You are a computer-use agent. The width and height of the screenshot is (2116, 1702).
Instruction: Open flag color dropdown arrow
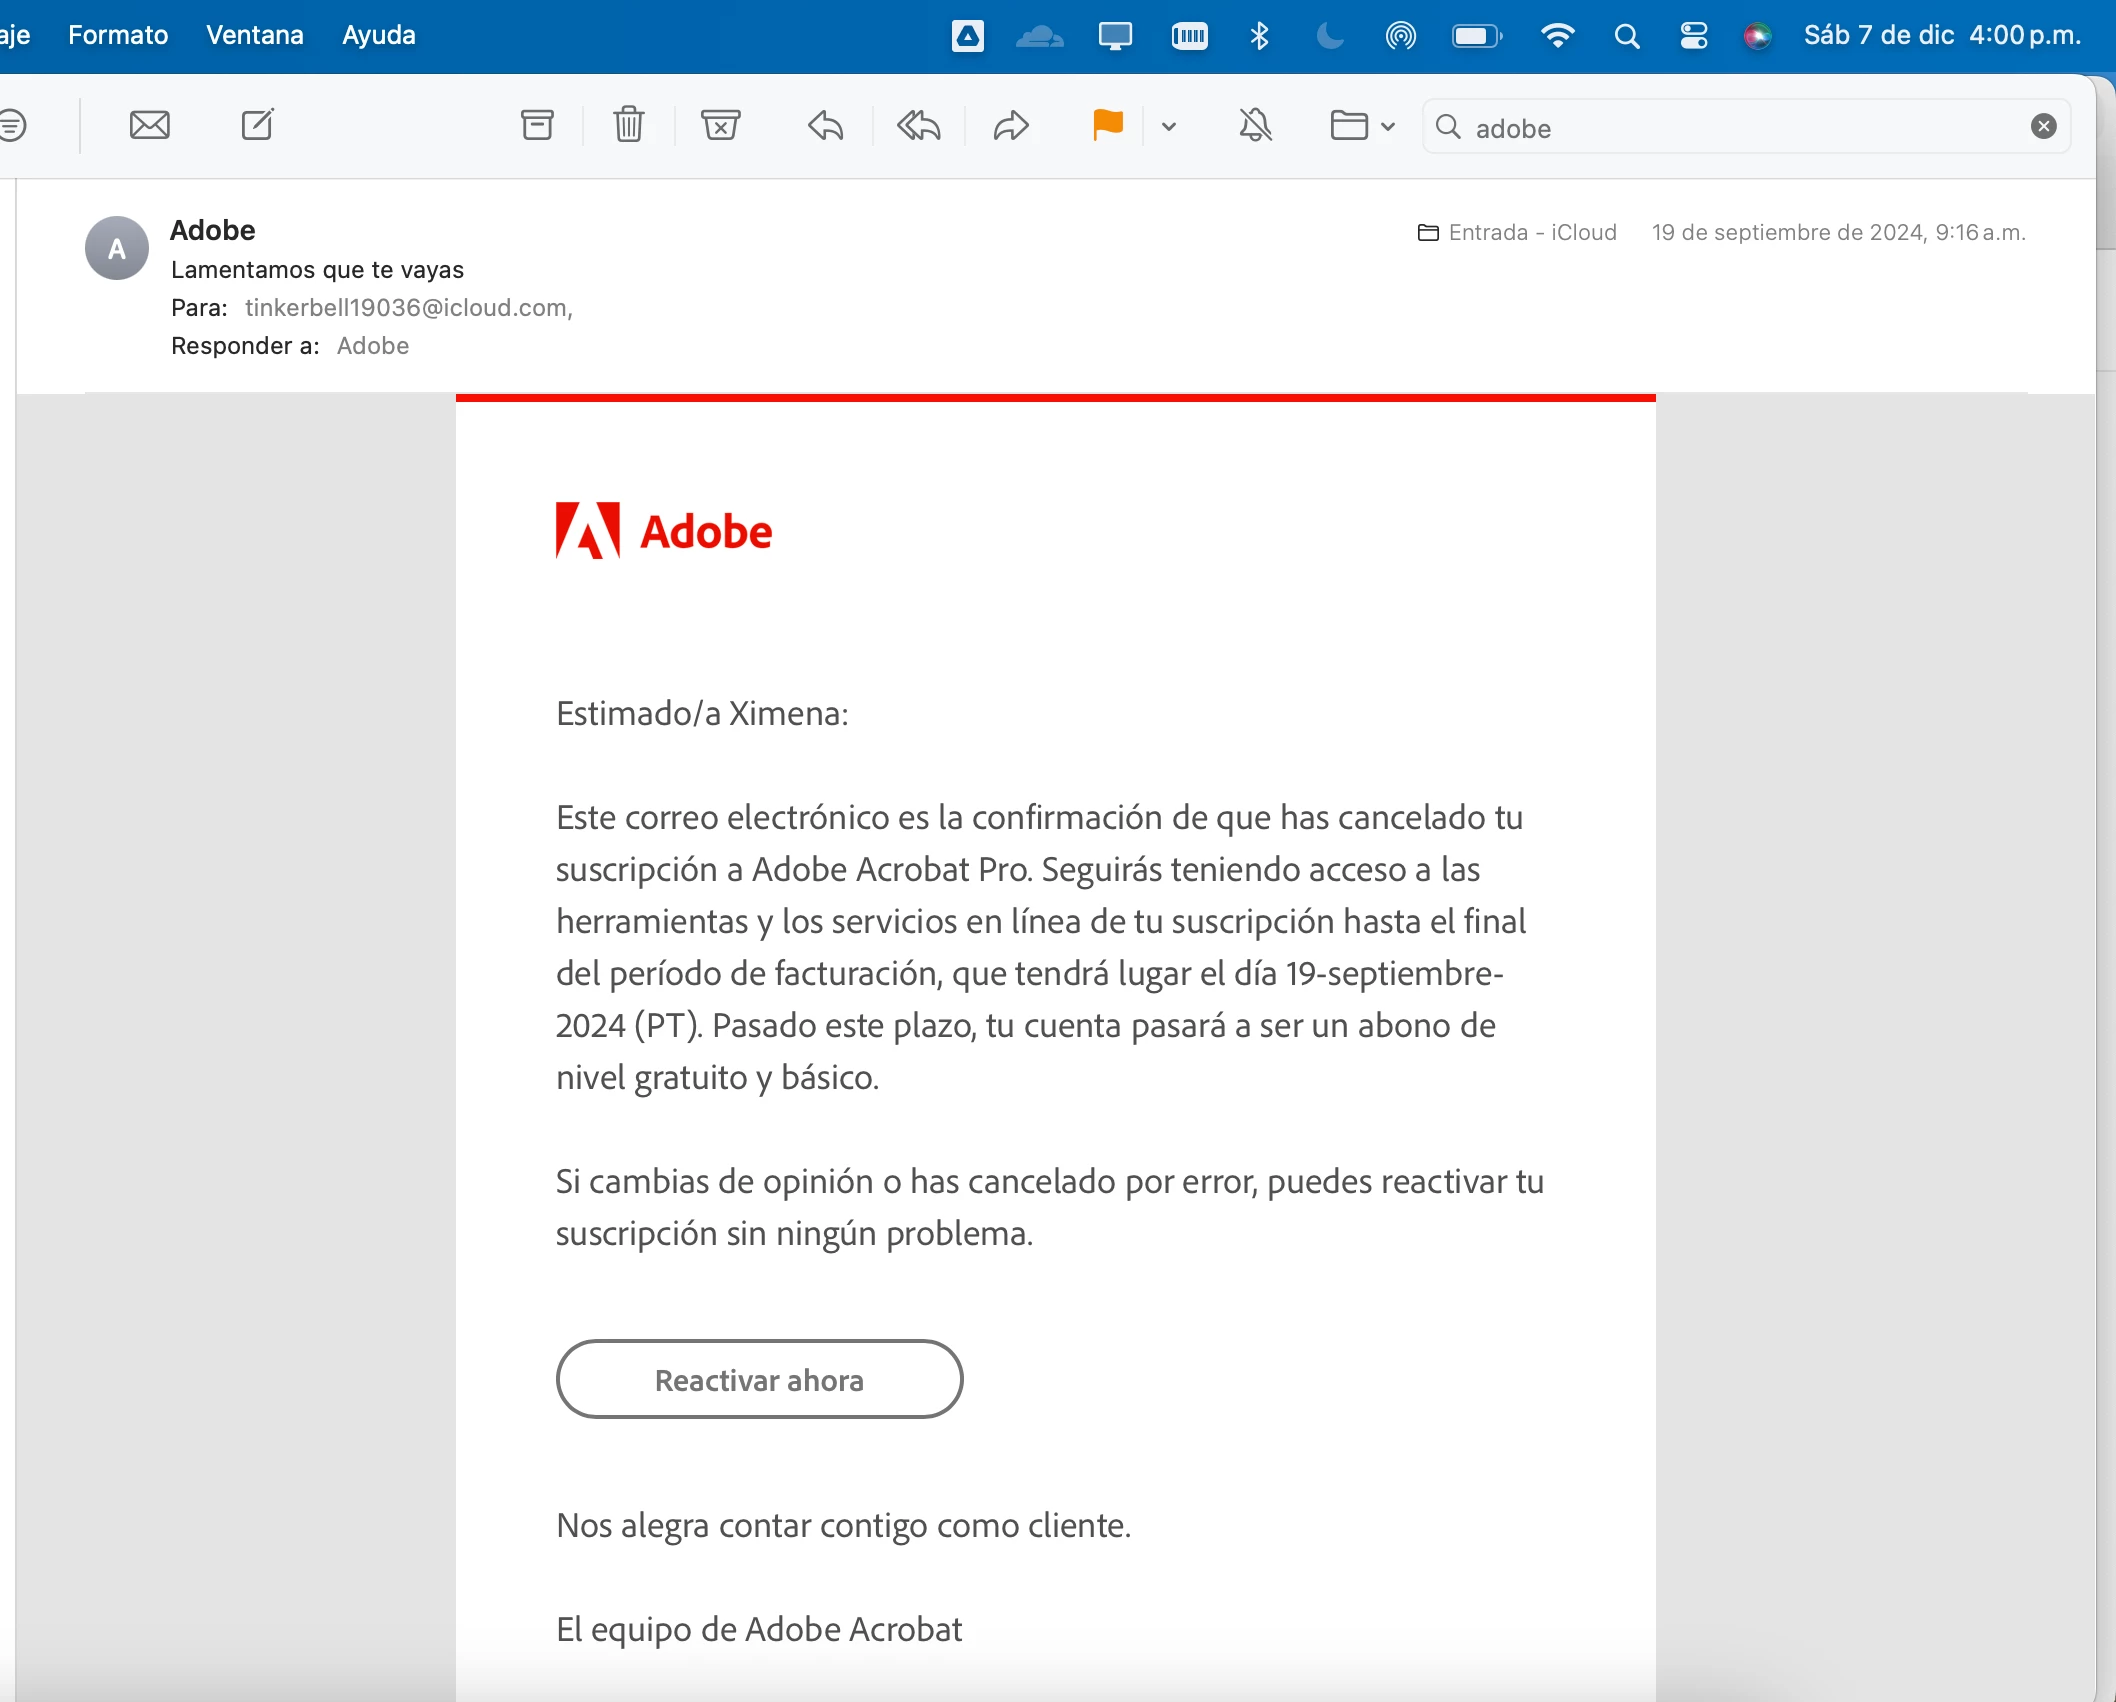(x=1168, y=126)
